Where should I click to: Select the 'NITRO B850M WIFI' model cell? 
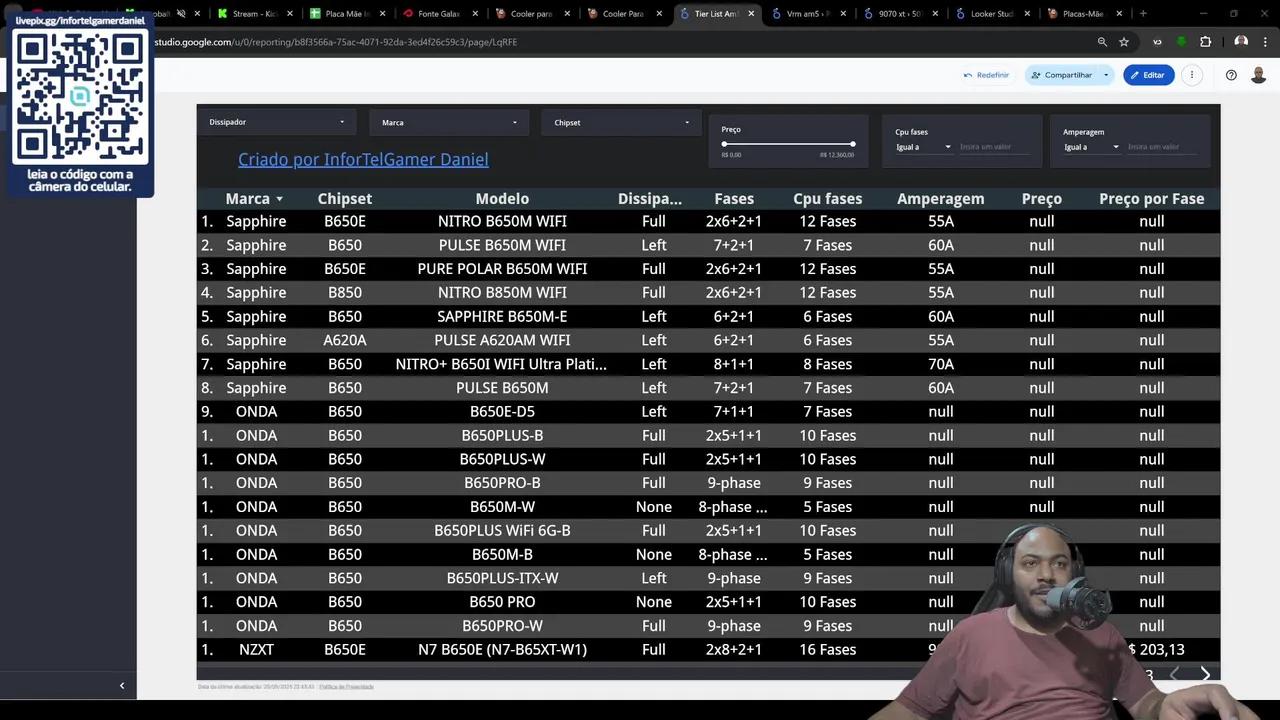tap(502, 293)
